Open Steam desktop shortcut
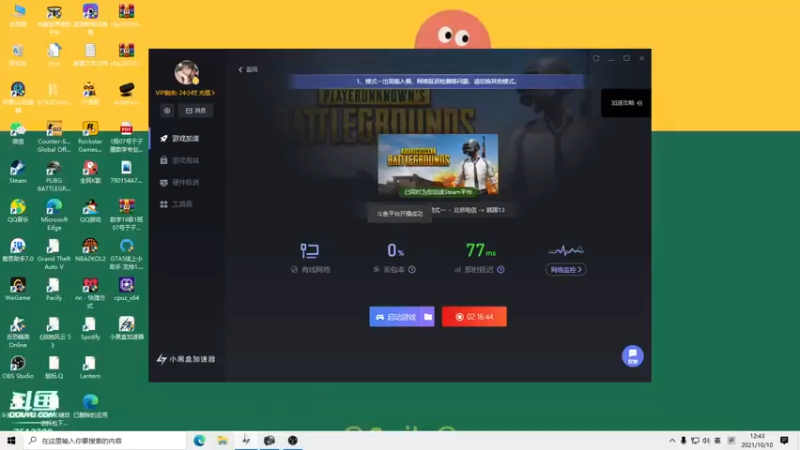 coord(17,172)
